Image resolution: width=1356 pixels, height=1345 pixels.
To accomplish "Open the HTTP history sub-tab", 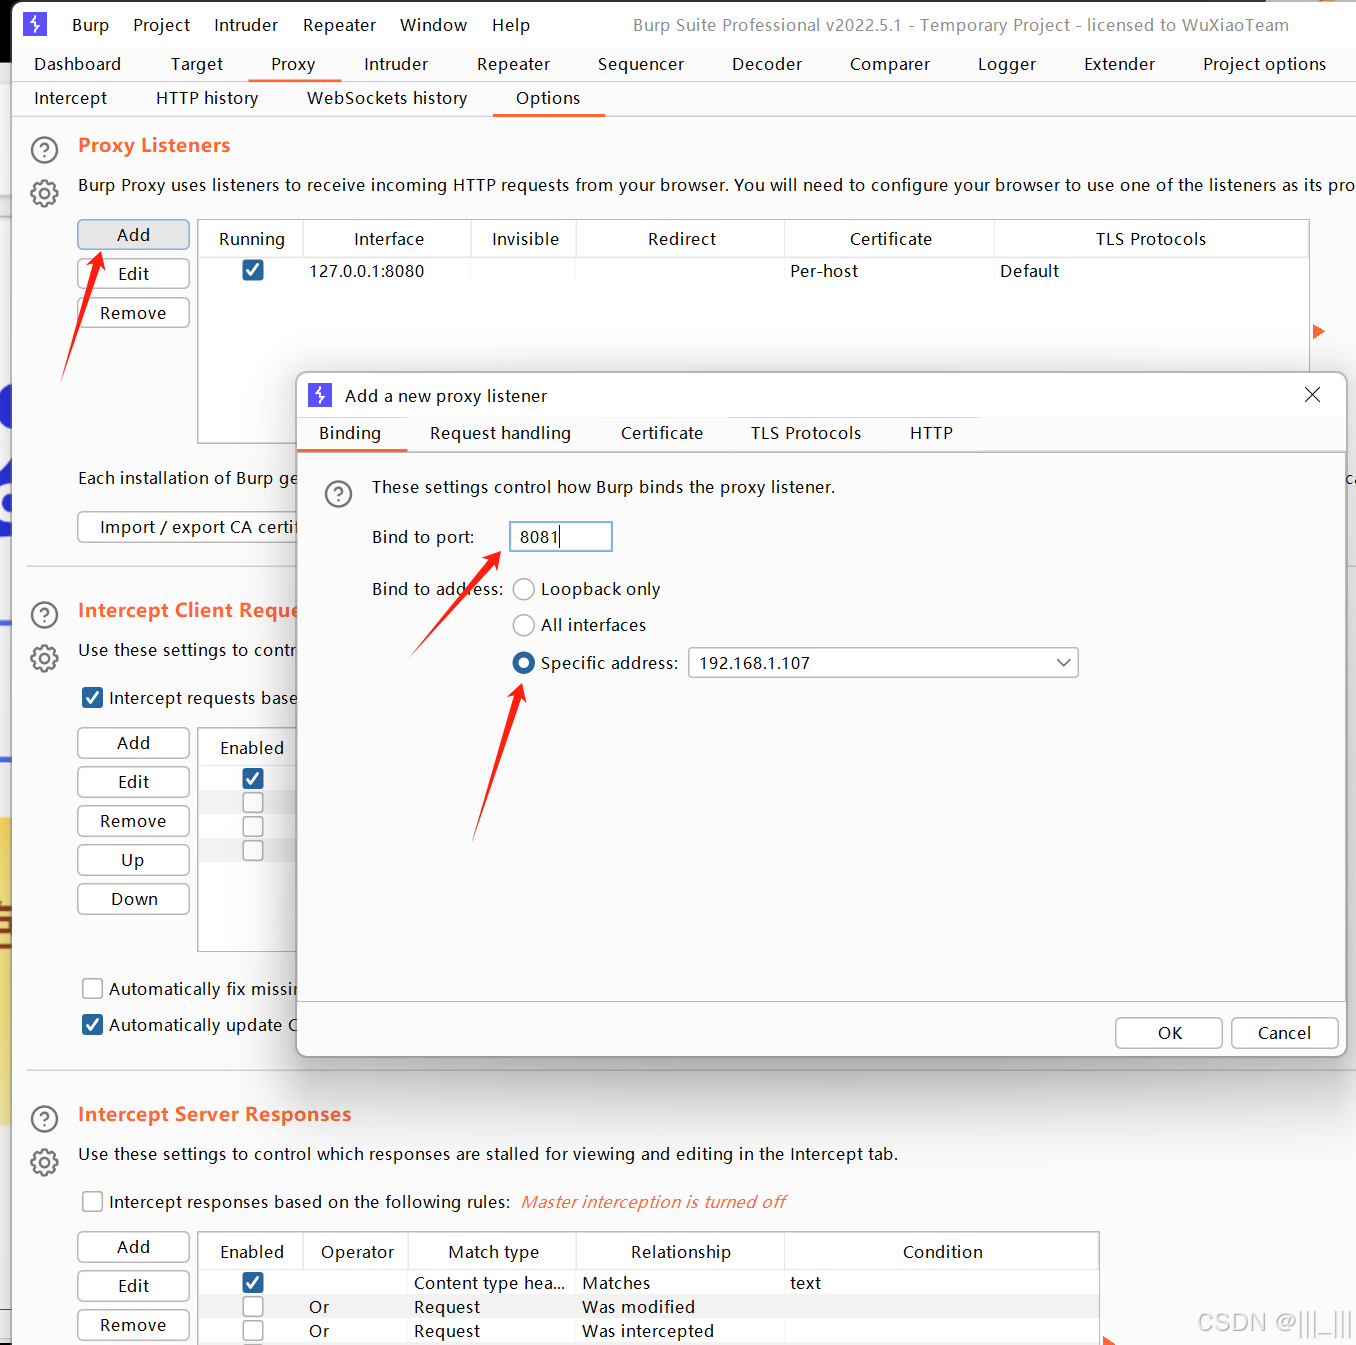I will (207, 98).
